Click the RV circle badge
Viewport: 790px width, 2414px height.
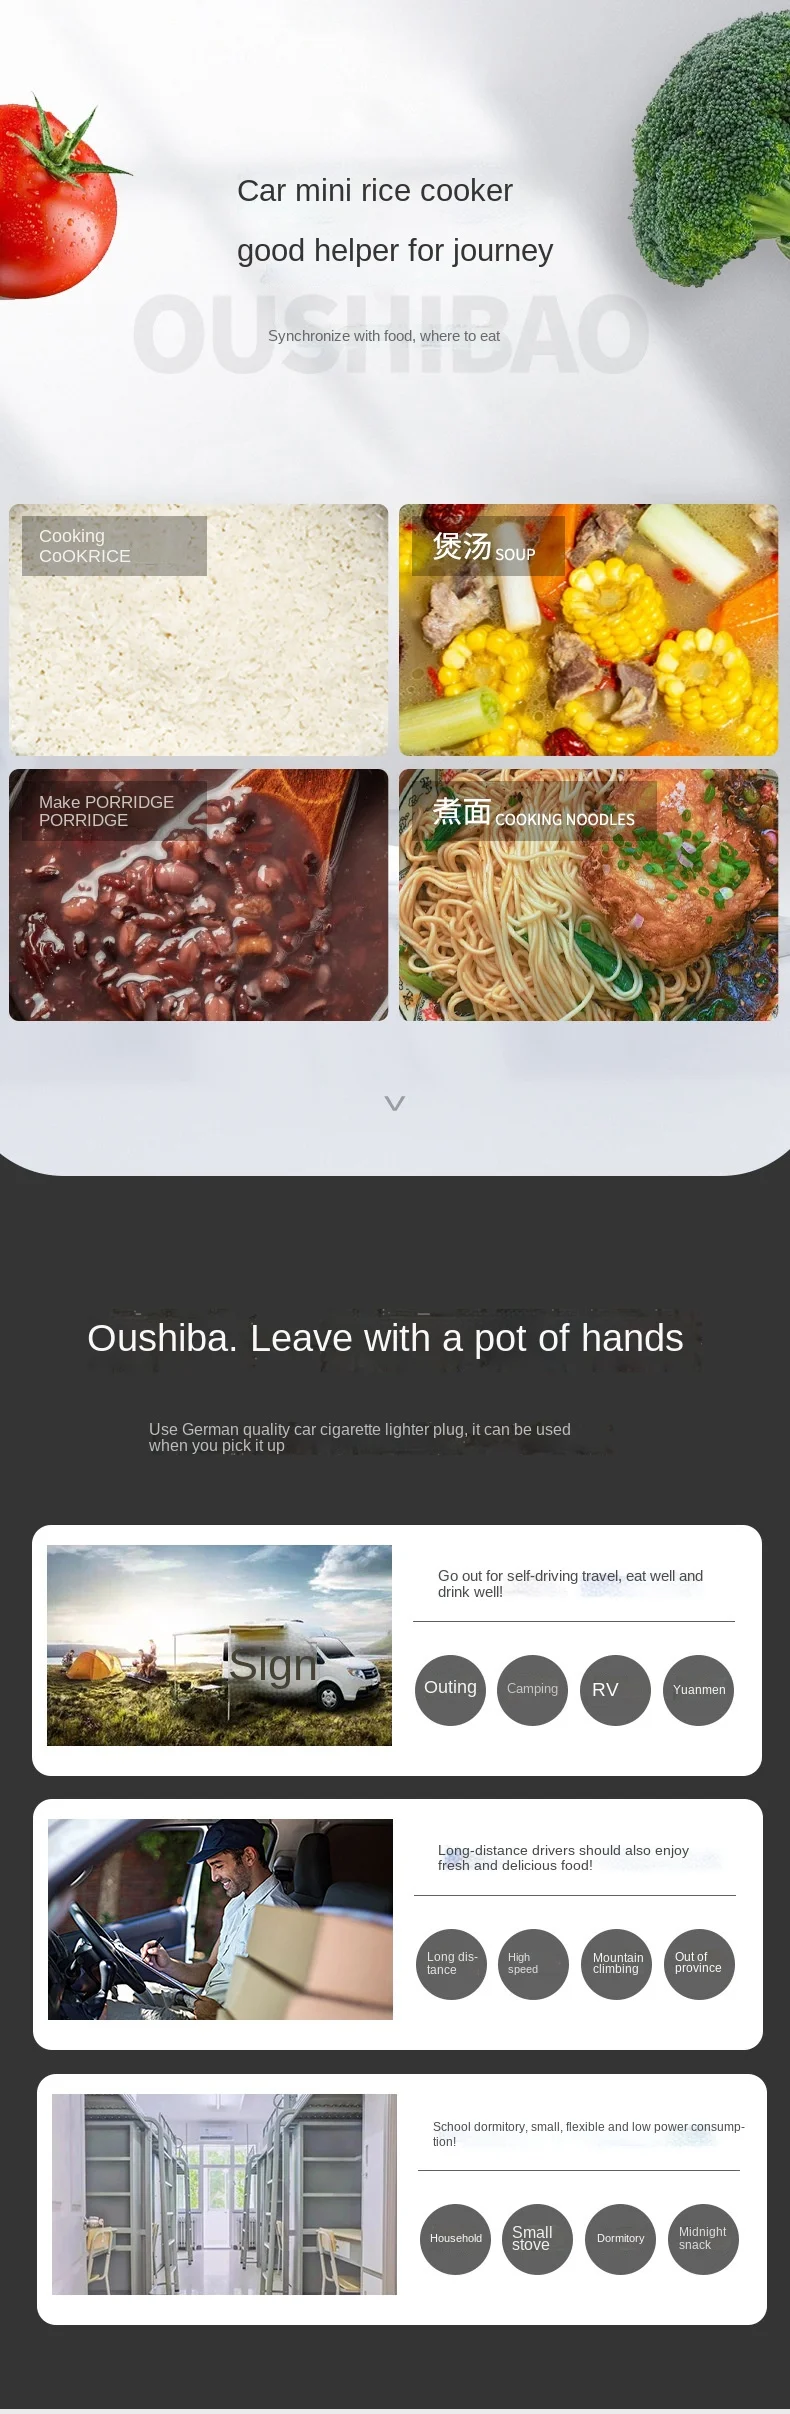(x=616, y=1690)
